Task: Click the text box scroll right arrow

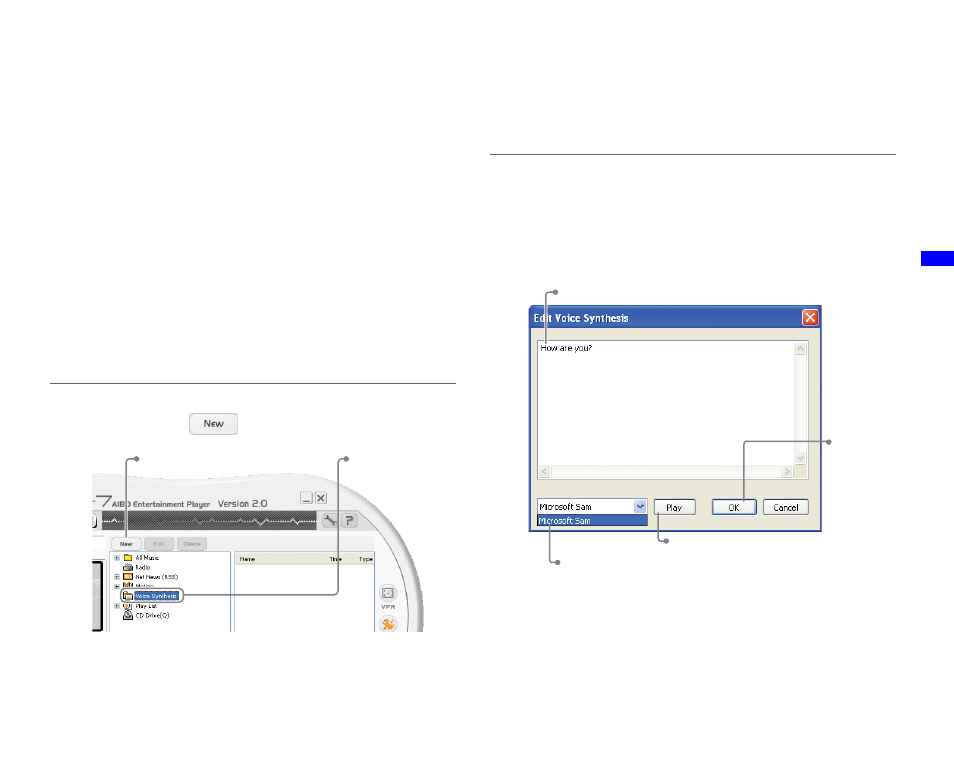Action: click(787, 472)
